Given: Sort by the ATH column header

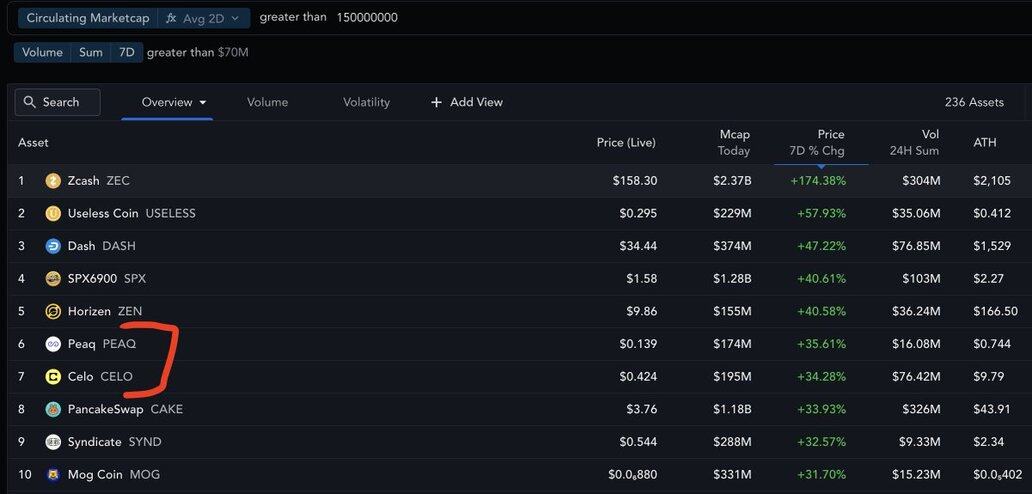Looking at the screenshot, I should (x=984, y=142).
